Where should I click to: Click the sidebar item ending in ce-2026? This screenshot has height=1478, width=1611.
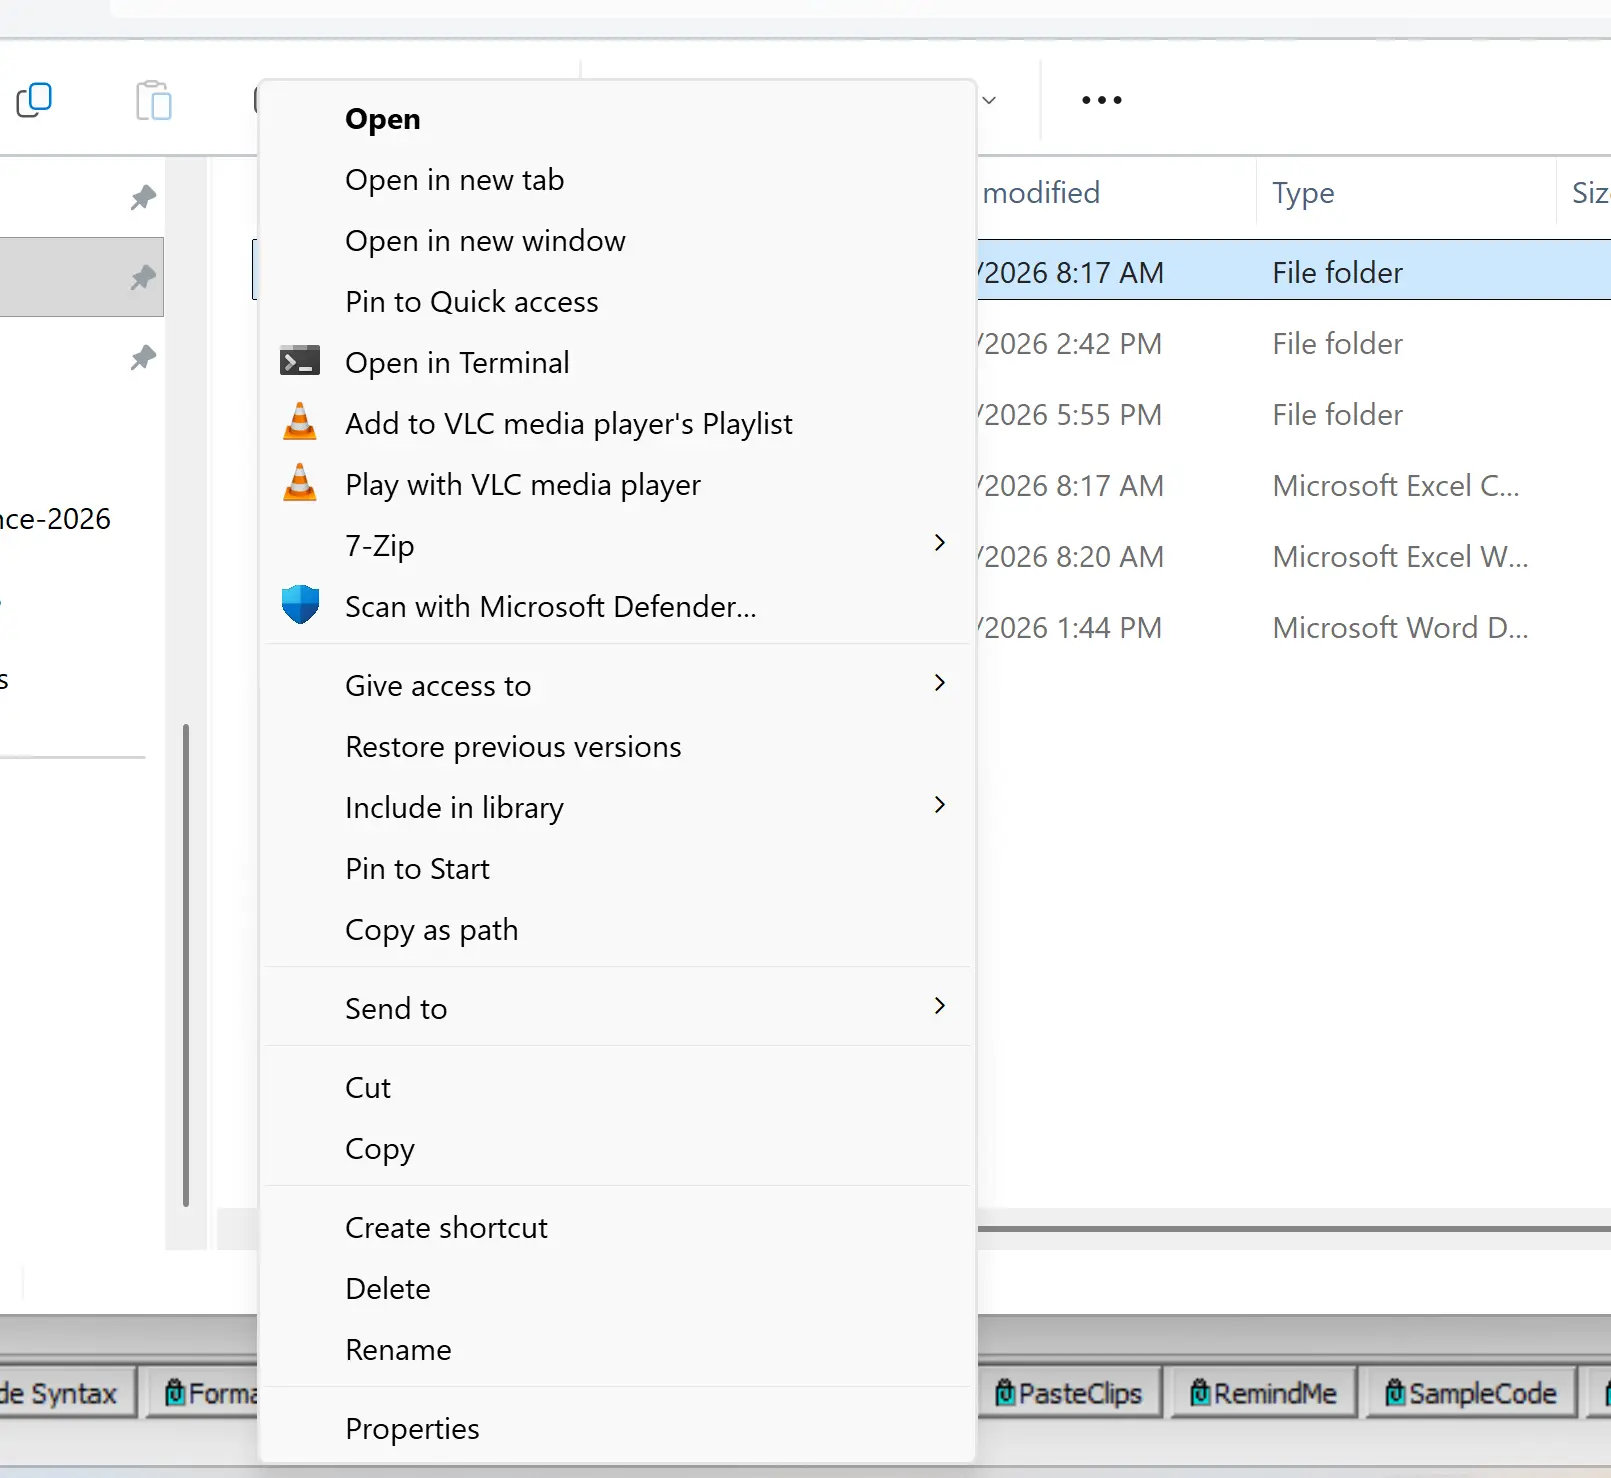[x=56, y=519]
